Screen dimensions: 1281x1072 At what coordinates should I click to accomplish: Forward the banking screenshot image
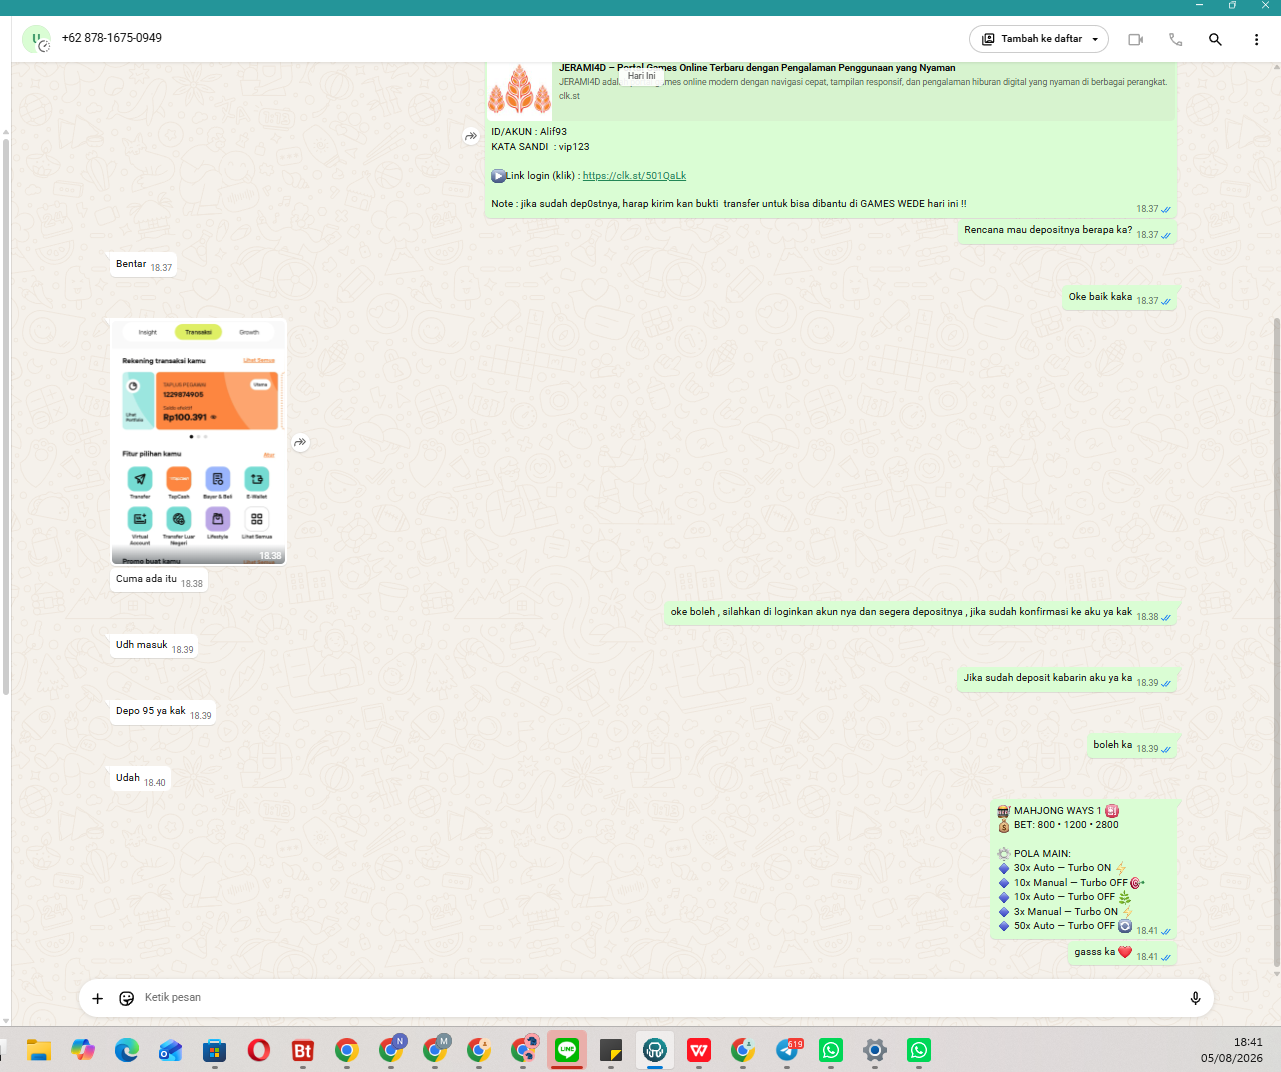pos(300,442)
